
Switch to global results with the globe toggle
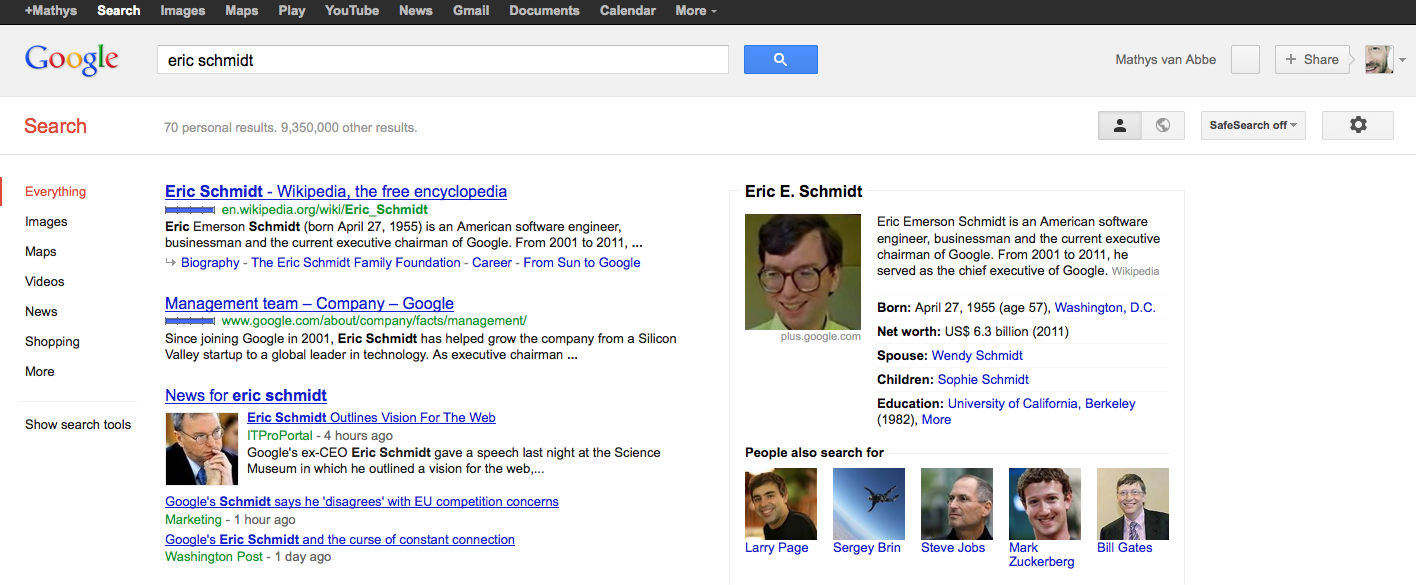pos(1163,125)
